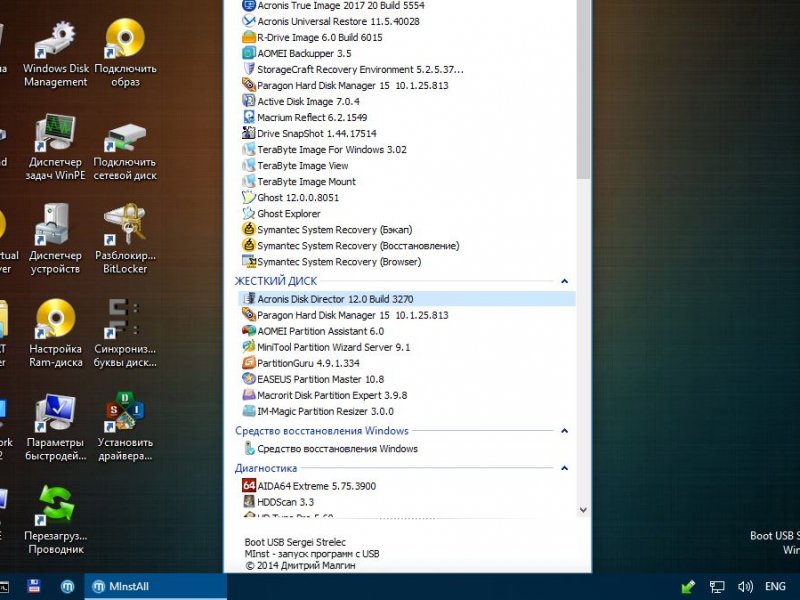Launch EASEUS Partition Master 10.8
Screen dimensions: 800x600
pyautogui.click(x=313, y=379)
